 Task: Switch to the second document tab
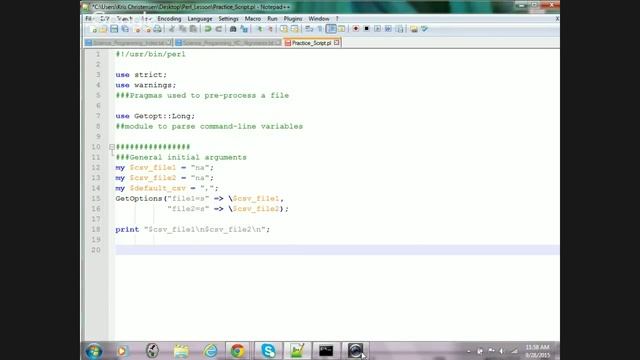[228, 43]
